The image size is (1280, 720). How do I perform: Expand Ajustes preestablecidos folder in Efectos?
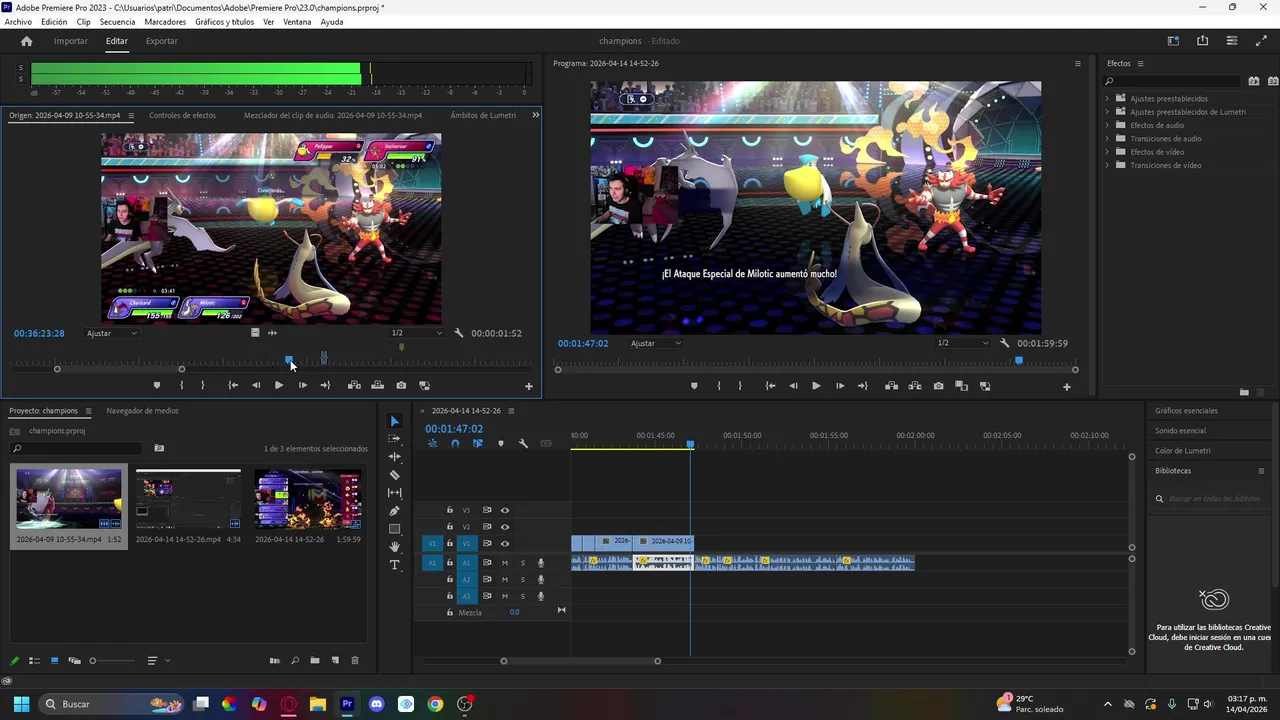(1107, 98)
